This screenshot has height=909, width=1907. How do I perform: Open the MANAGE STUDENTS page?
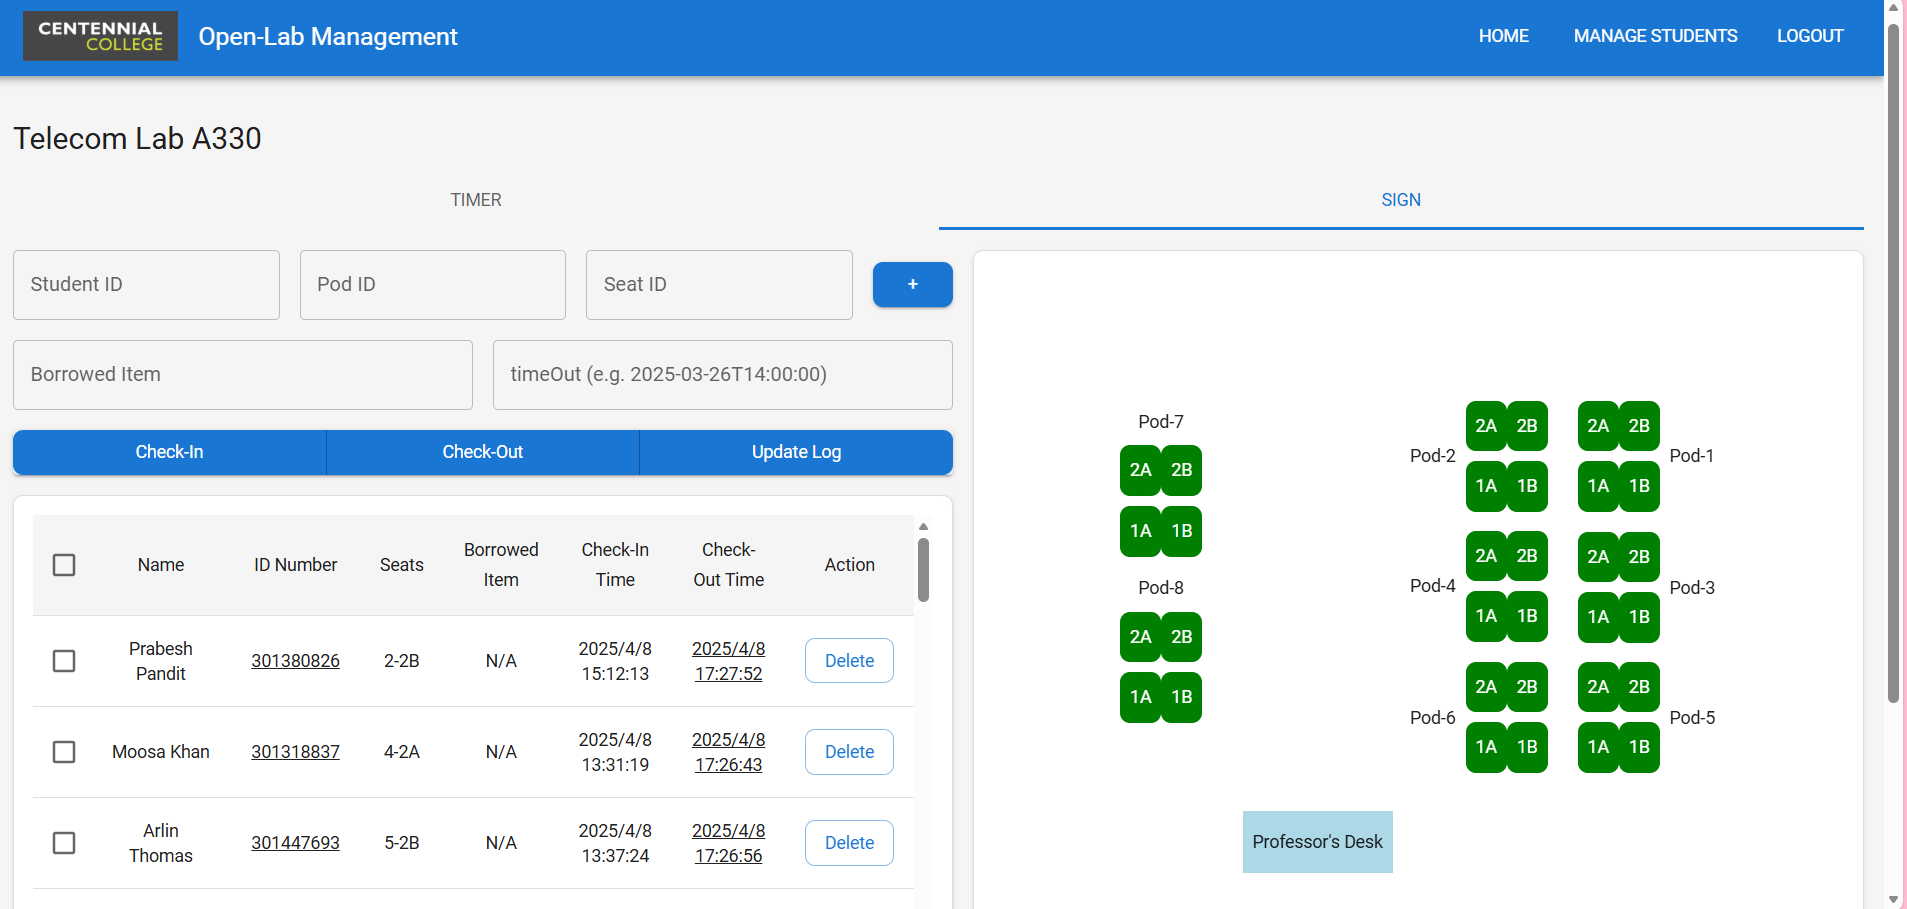pos(1655,36)
